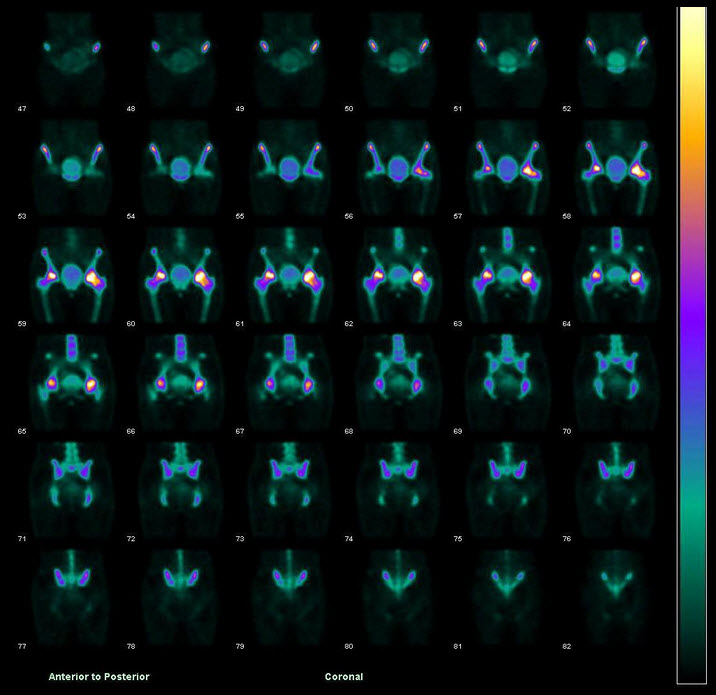
Task: Select coronal slice 47 thumbnail
Action: point(70,60)
